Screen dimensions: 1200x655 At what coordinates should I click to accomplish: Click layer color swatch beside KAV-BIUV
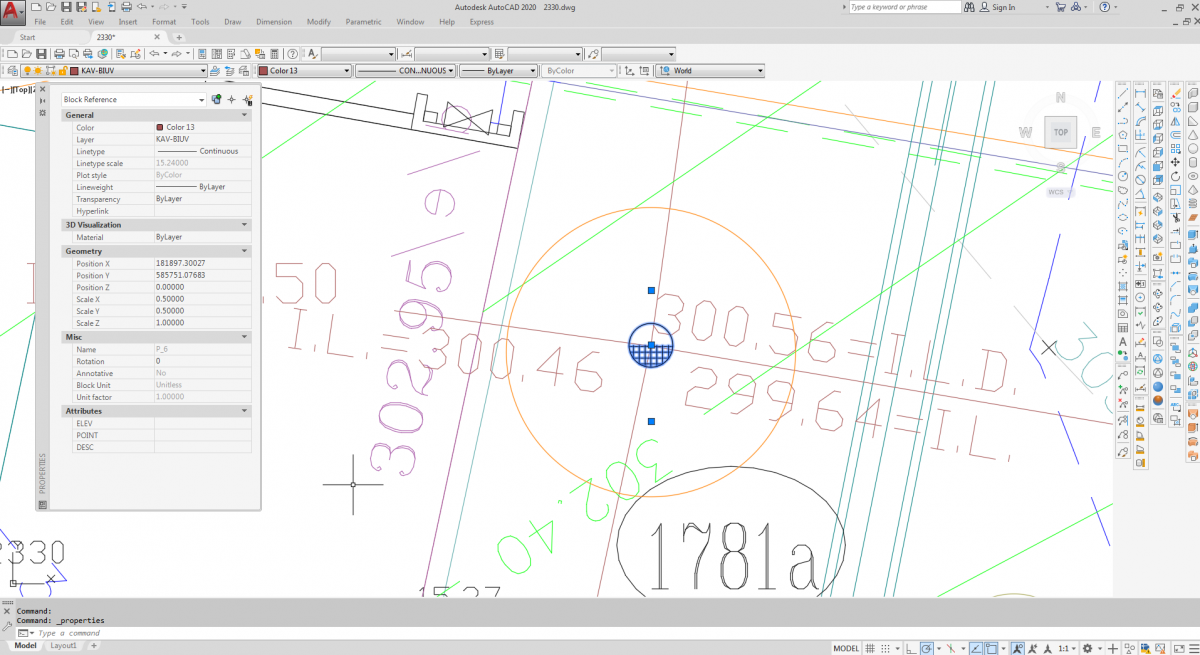(x=74, y=71)
